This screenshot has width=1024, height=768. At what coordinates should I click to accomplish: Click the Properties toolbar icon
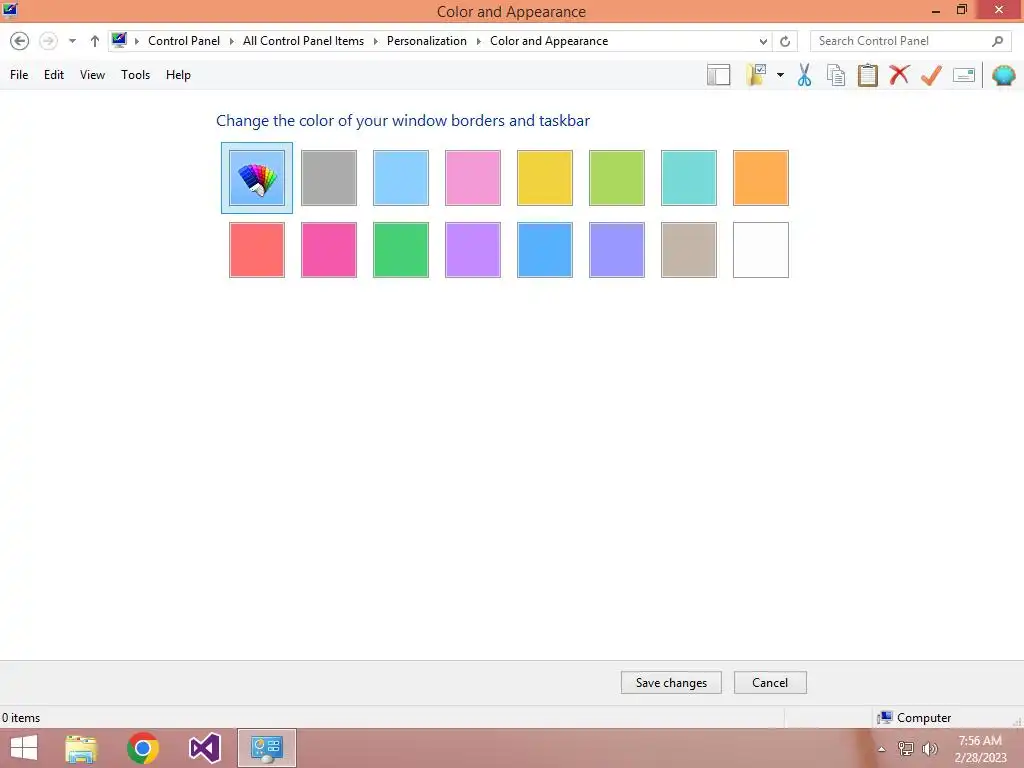(964, 75)
